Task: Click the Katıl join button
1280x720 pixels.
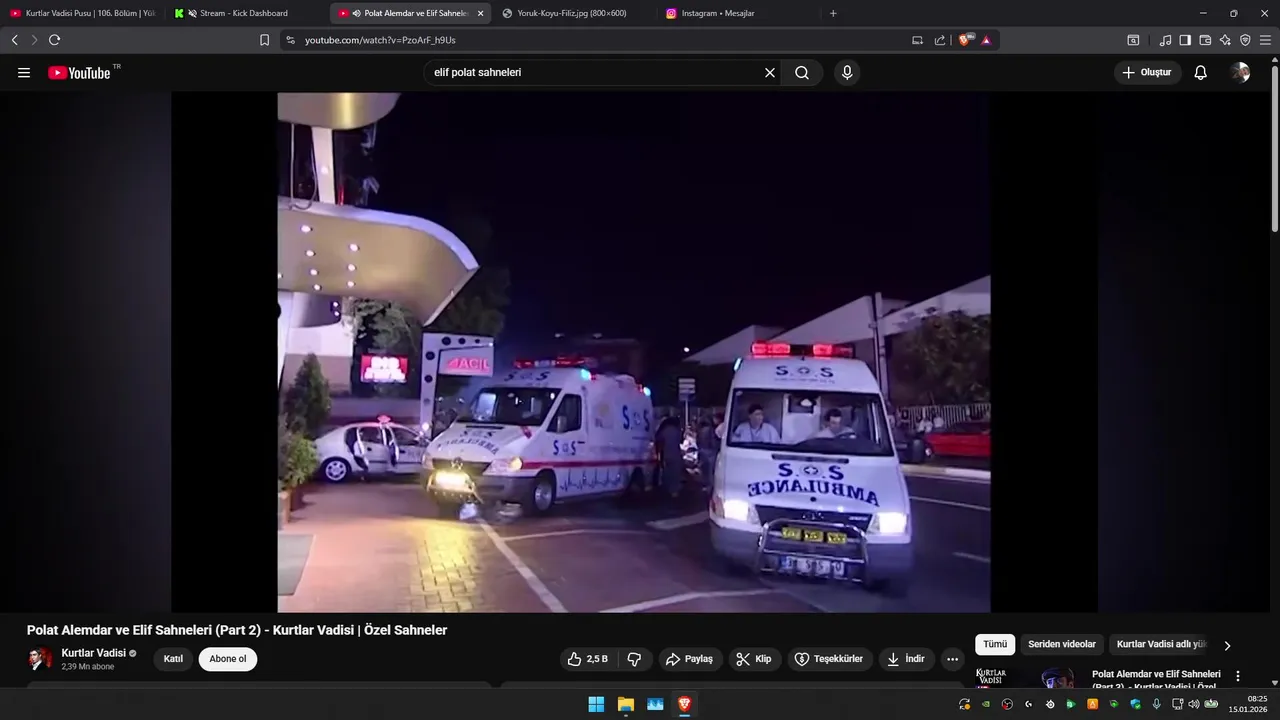Action: pyautogui.click(x=173, y=659)
